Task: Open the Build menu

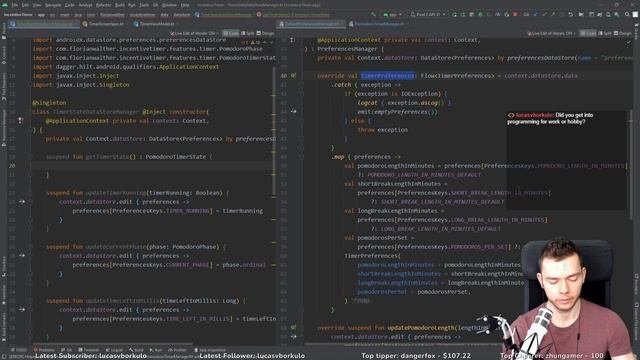Action: coord(120,5)
